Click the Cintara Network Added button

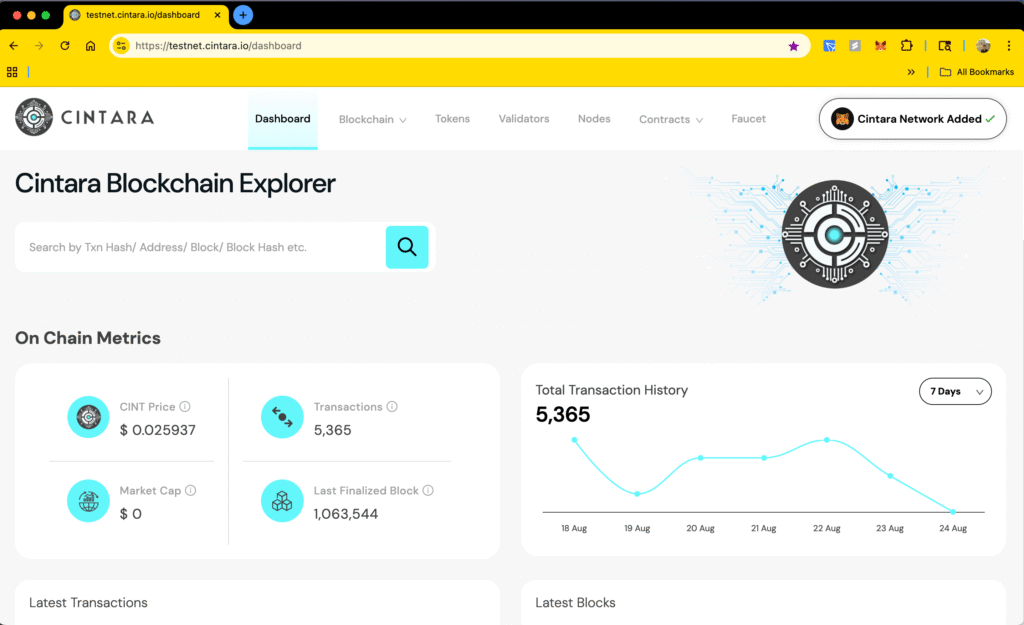pyautogui.click(x=912, y=119)
